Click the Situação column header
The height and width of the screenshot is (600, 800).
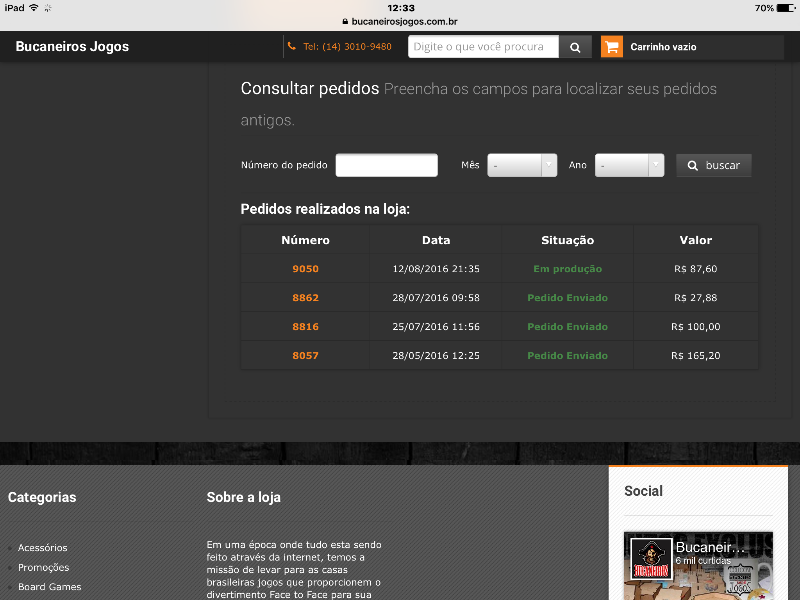(567, 240)
